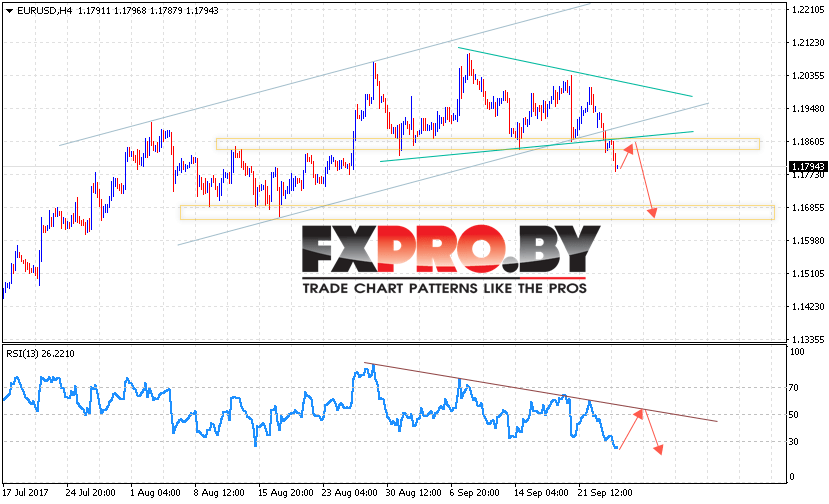Select the RSI scale level 70

click(x=794, y=388)
